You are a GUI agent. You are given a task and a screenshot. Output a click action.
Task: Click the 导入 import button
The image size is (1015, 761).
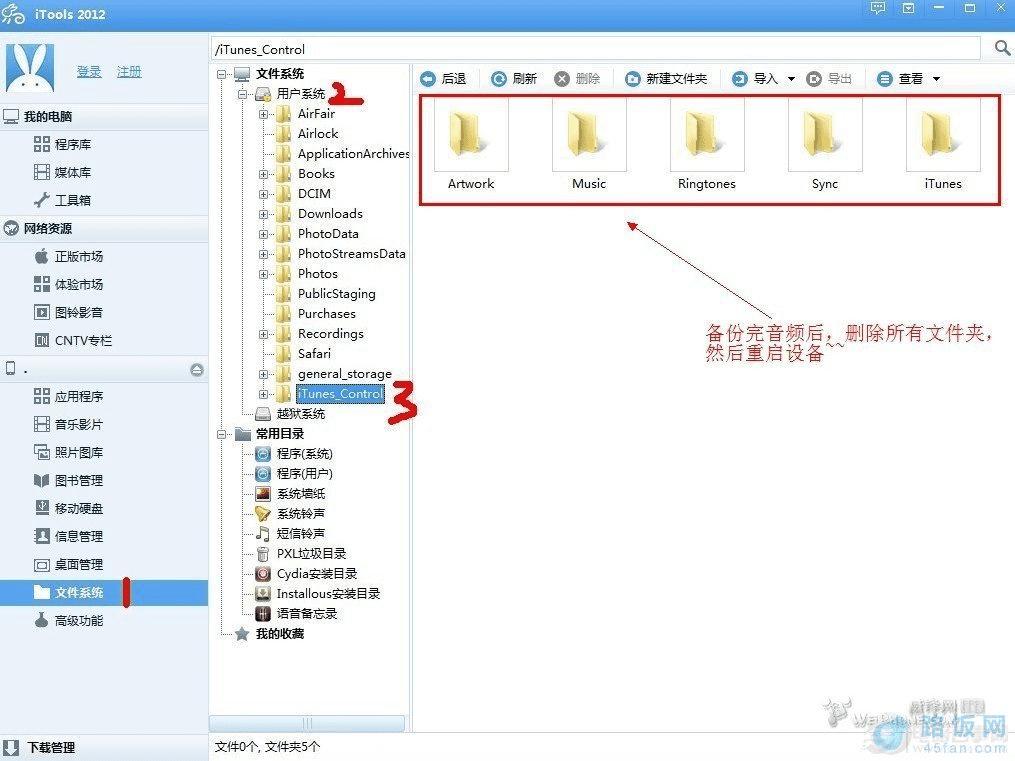tap(755, 78)
